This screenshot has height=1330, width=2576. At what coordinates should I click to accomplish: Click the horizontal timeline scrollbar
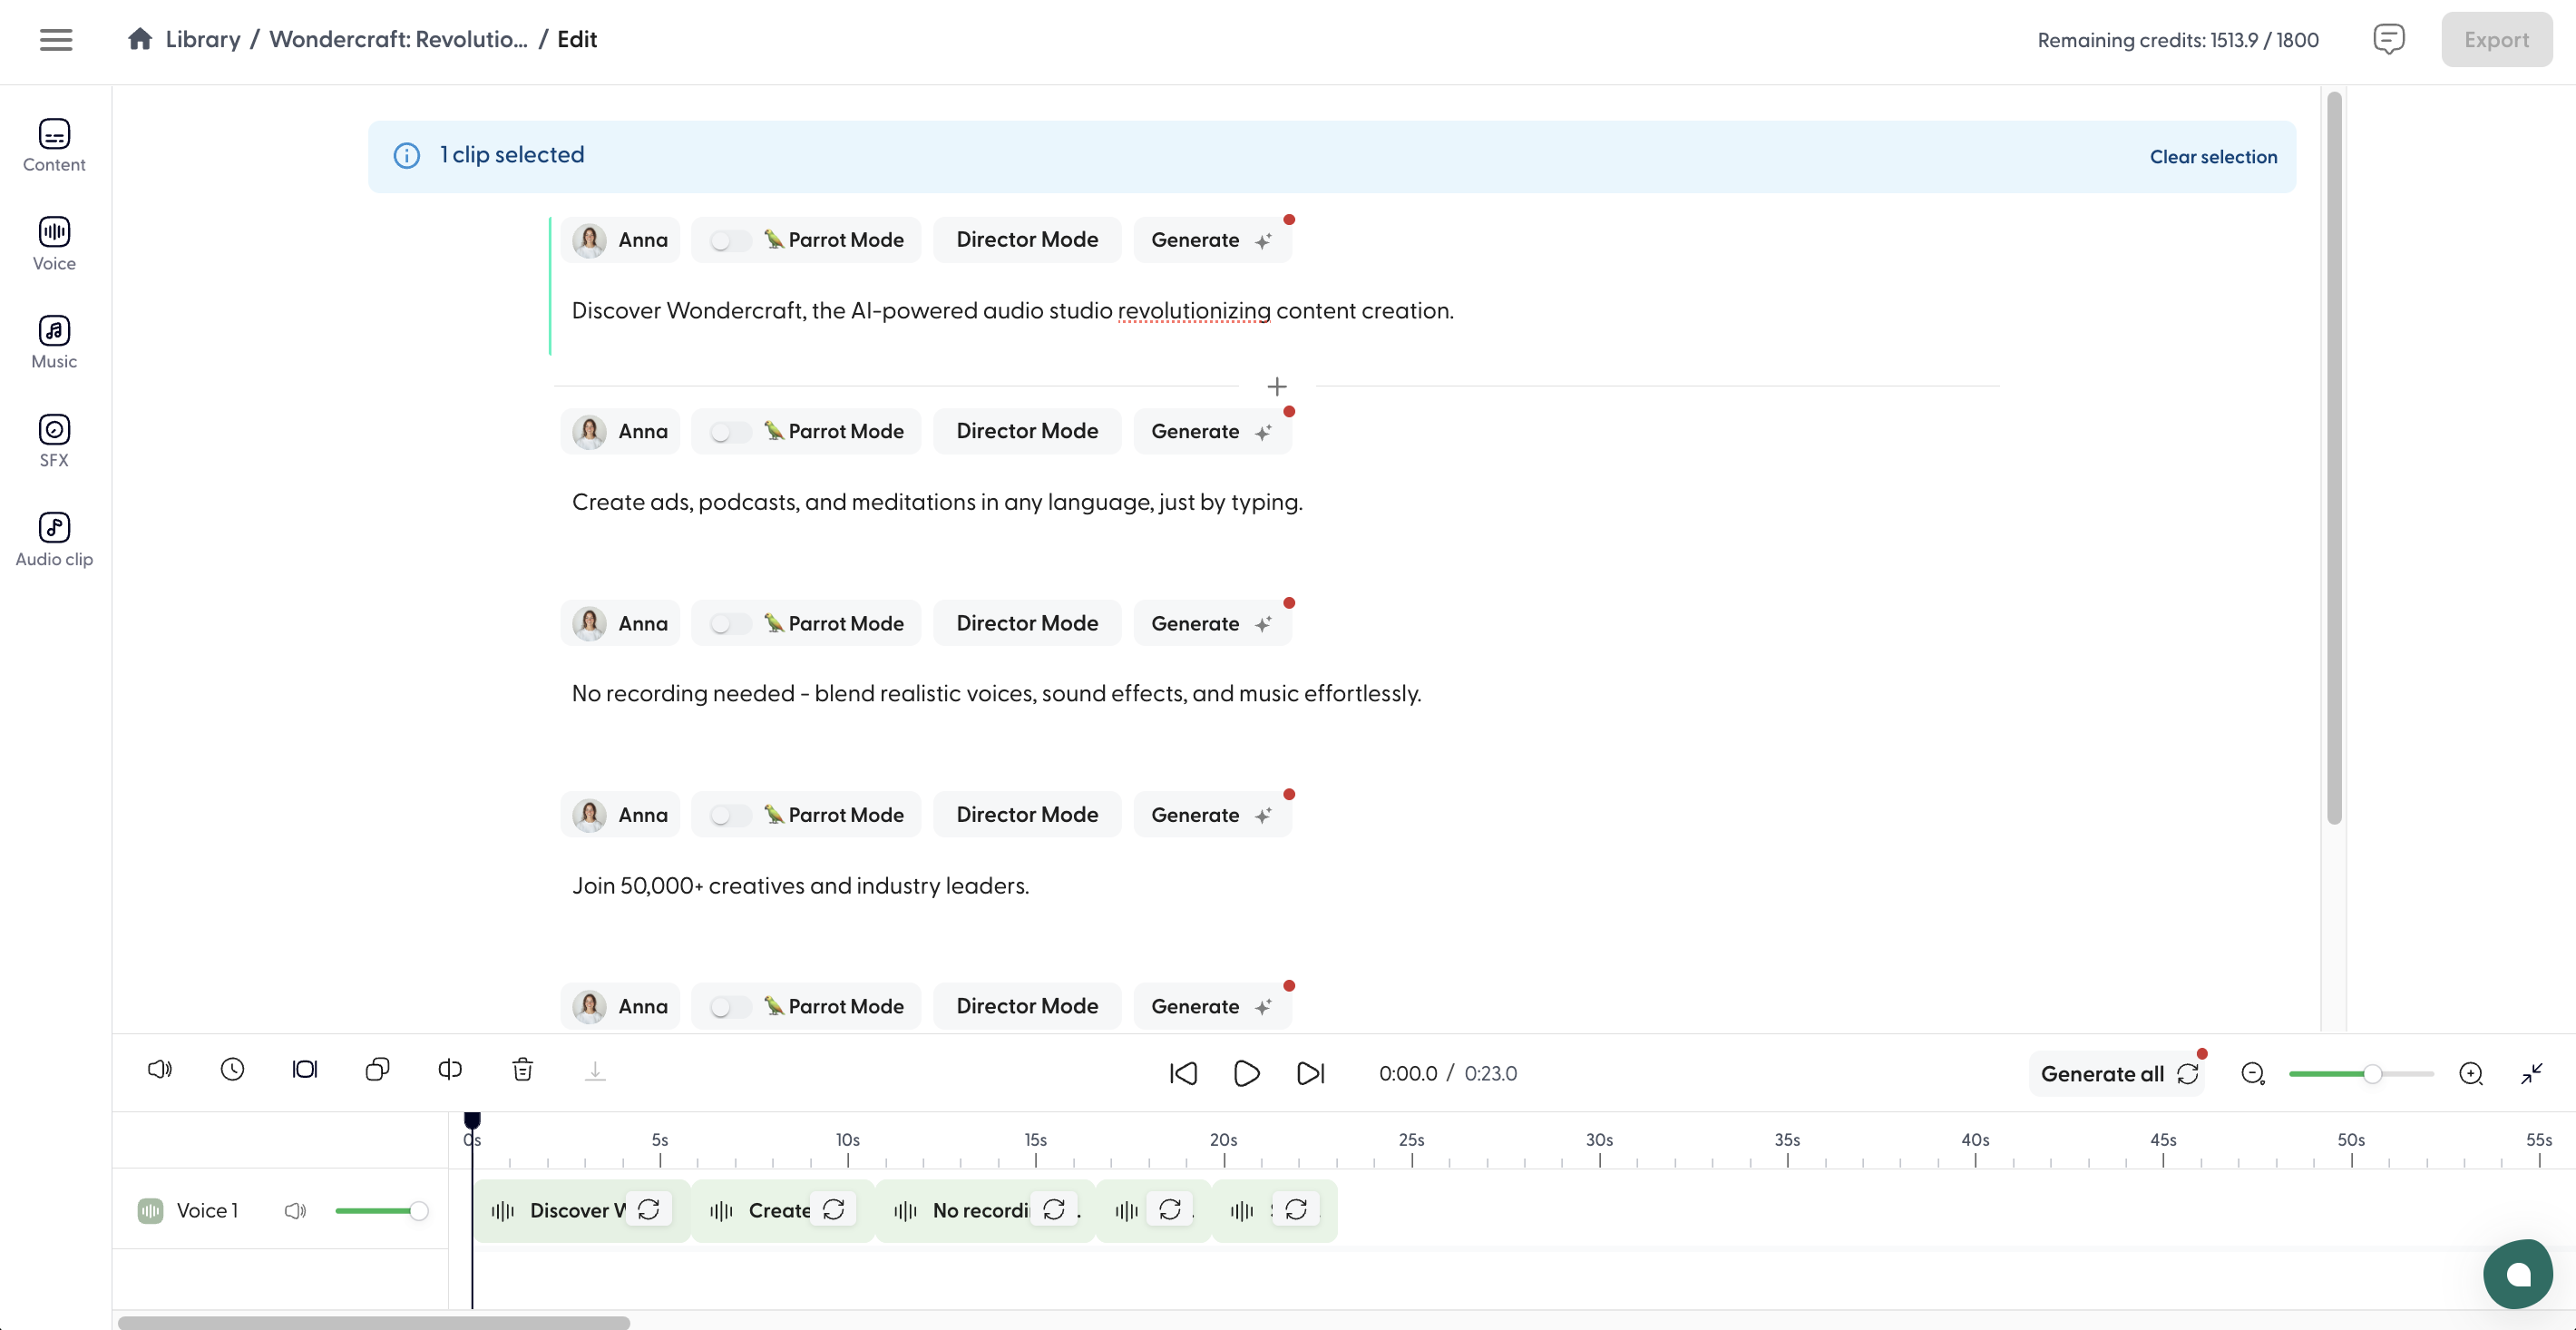click(374, 1322)
